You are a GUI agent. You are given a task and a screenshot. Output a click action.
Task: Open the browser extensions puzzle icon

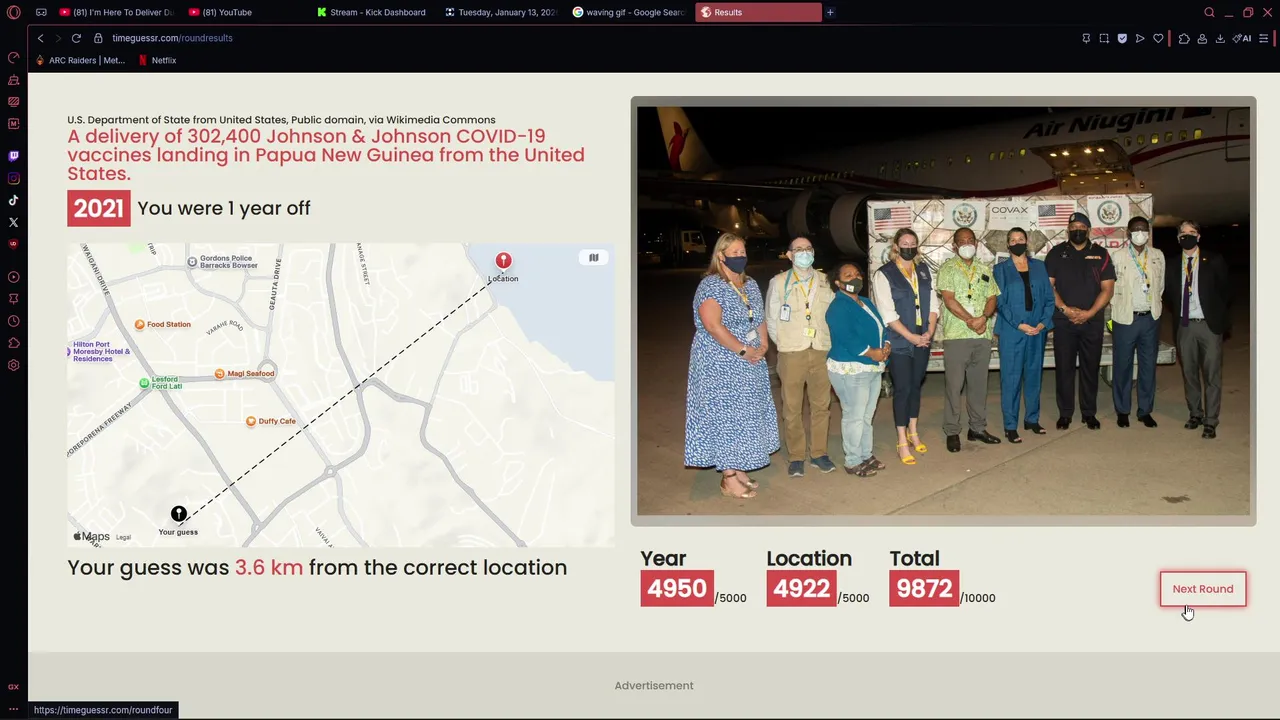(x=1184, y=38)
